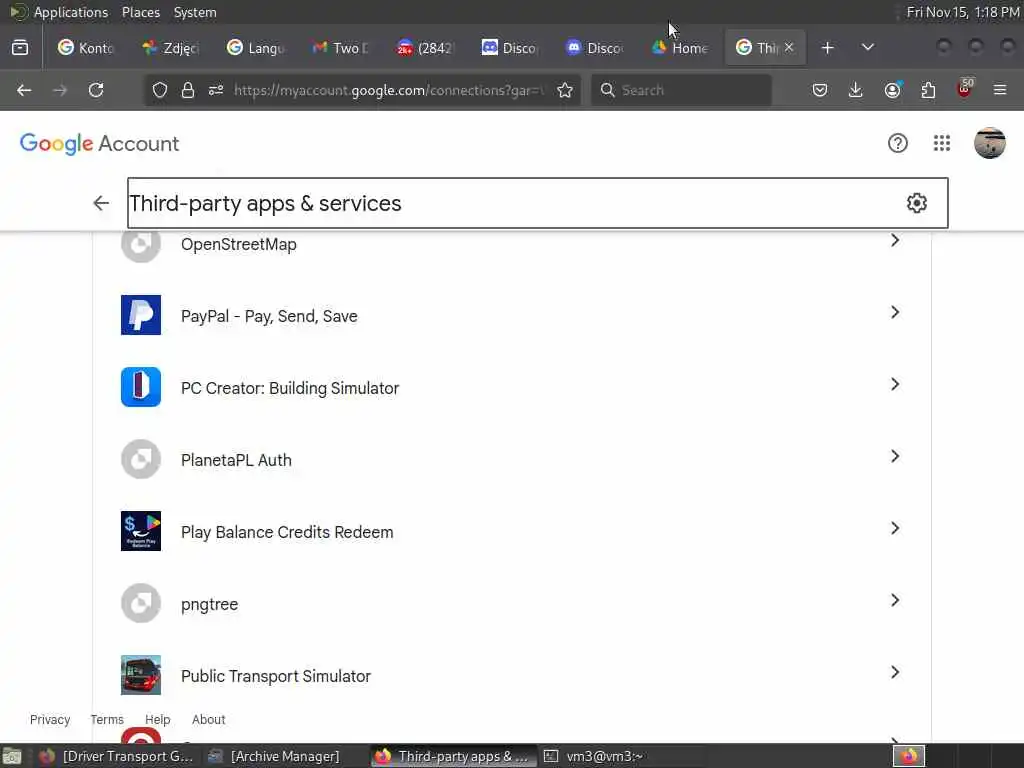Expand the Public Transport Simulator chevron
Screen dimensions: 1024x768
tap(895, 672)
